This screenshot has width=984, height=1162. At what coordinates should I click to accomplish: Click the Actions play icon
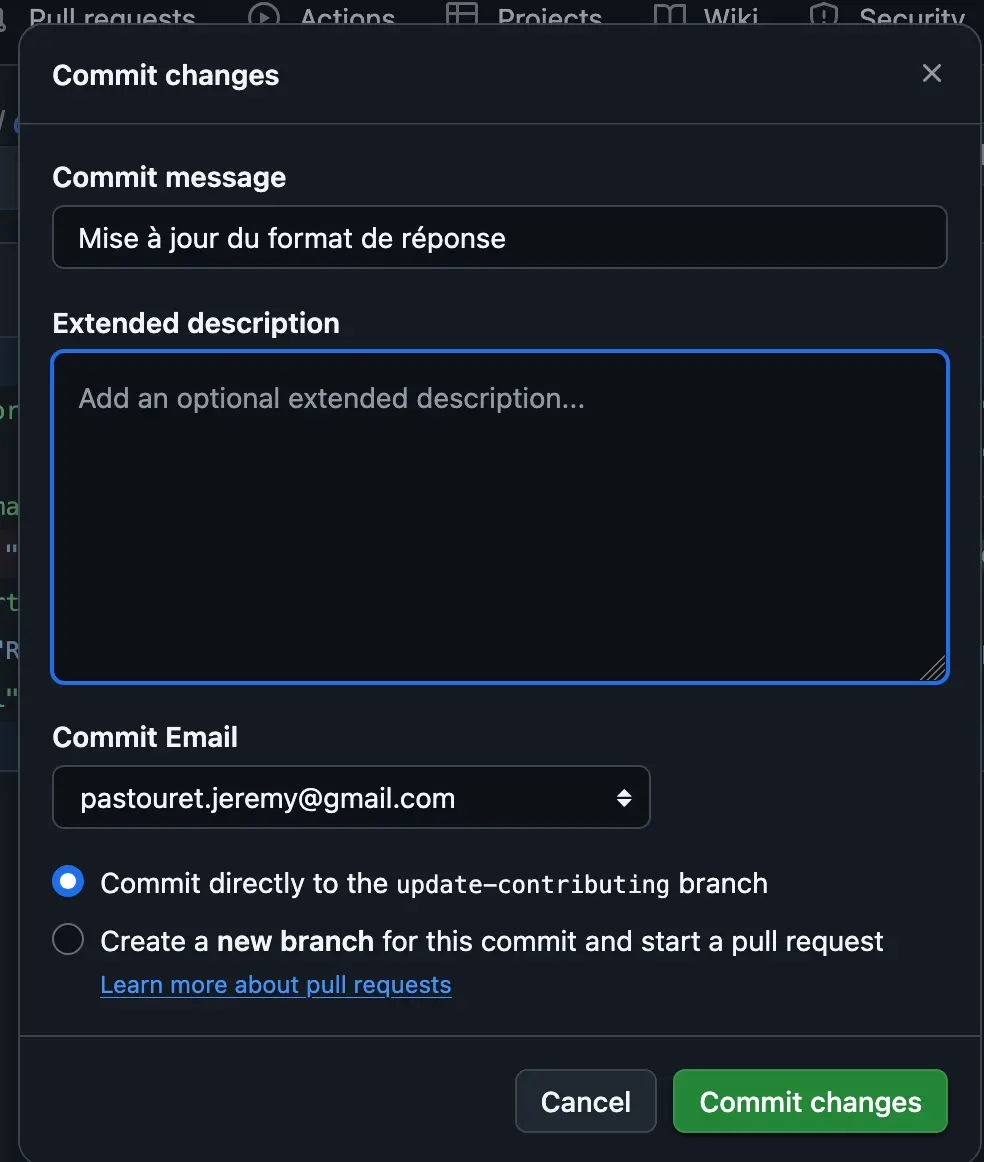pyautogui.click(x=263, y=15)
